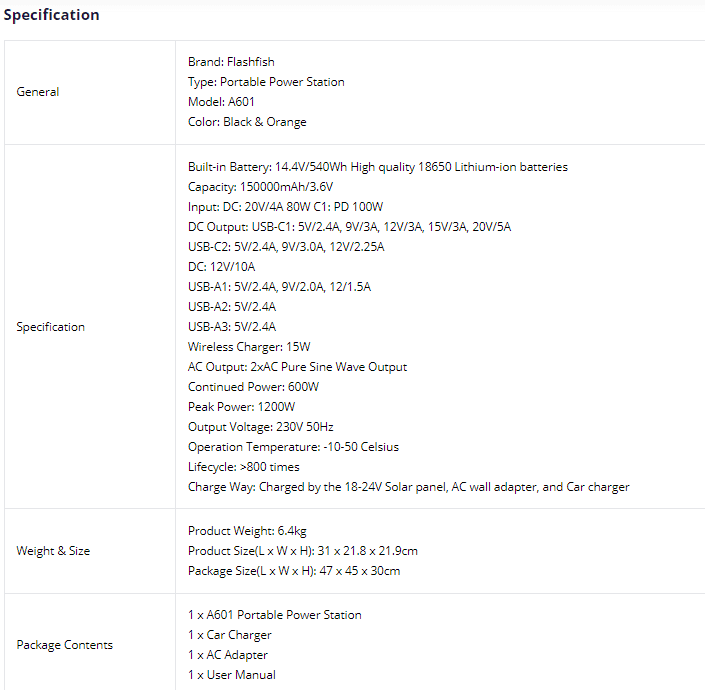The width and height of the screenshot is (705, 690).
Task: Click the Peak Power: 1200W text
Action: coord(241,407)
